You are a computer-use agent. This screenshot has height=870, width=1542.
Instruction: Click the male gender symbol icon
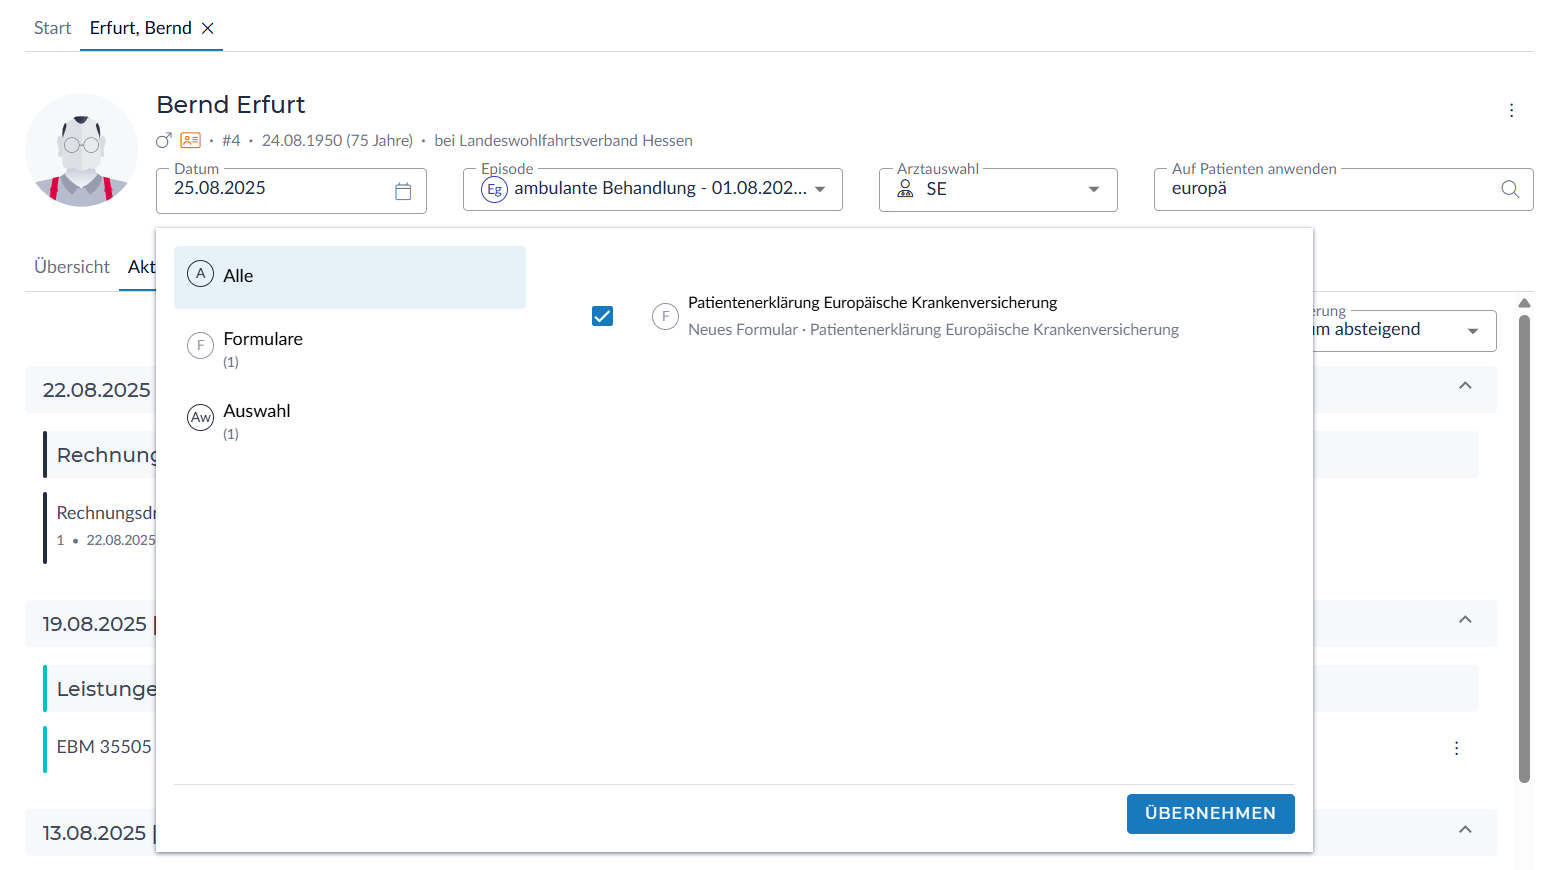point(164,141)
